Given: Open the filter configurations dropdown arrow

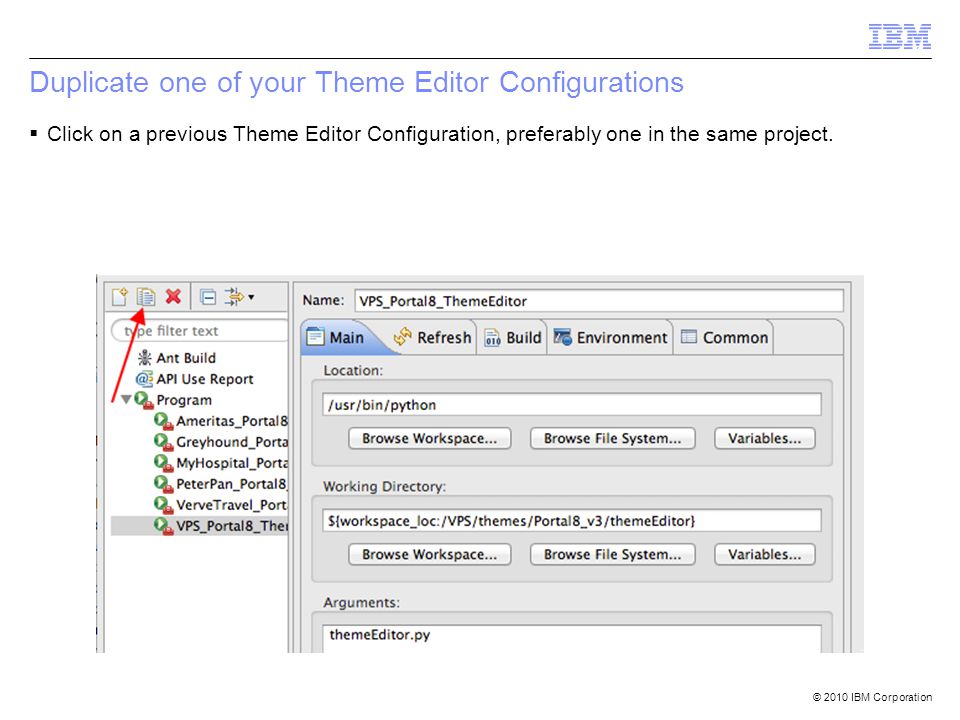Looking at the screenshot, I should click(x=251, y=297).
